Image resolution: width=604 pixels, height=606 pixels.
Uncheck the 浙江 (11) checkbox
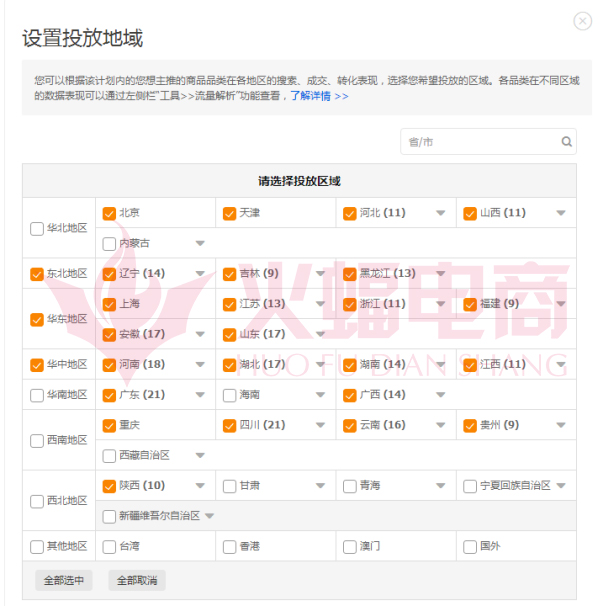pyautogui.click(x=350, y=304)
